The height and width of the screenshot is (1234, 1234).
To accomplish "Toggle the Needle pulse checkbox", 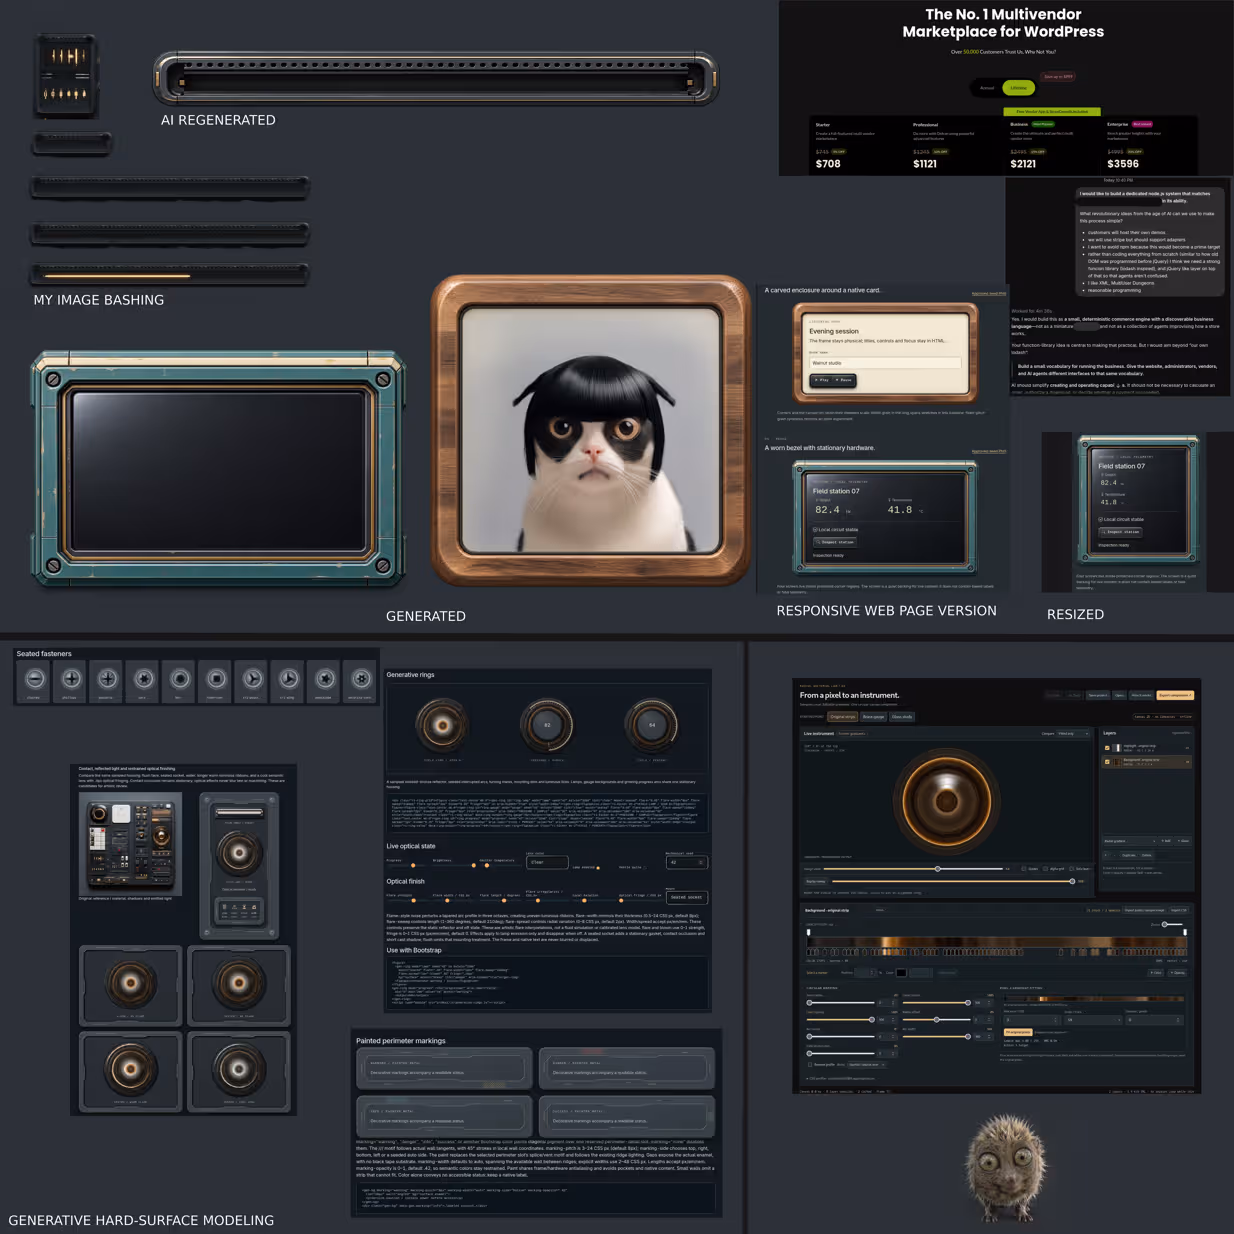I will (645, 868).
